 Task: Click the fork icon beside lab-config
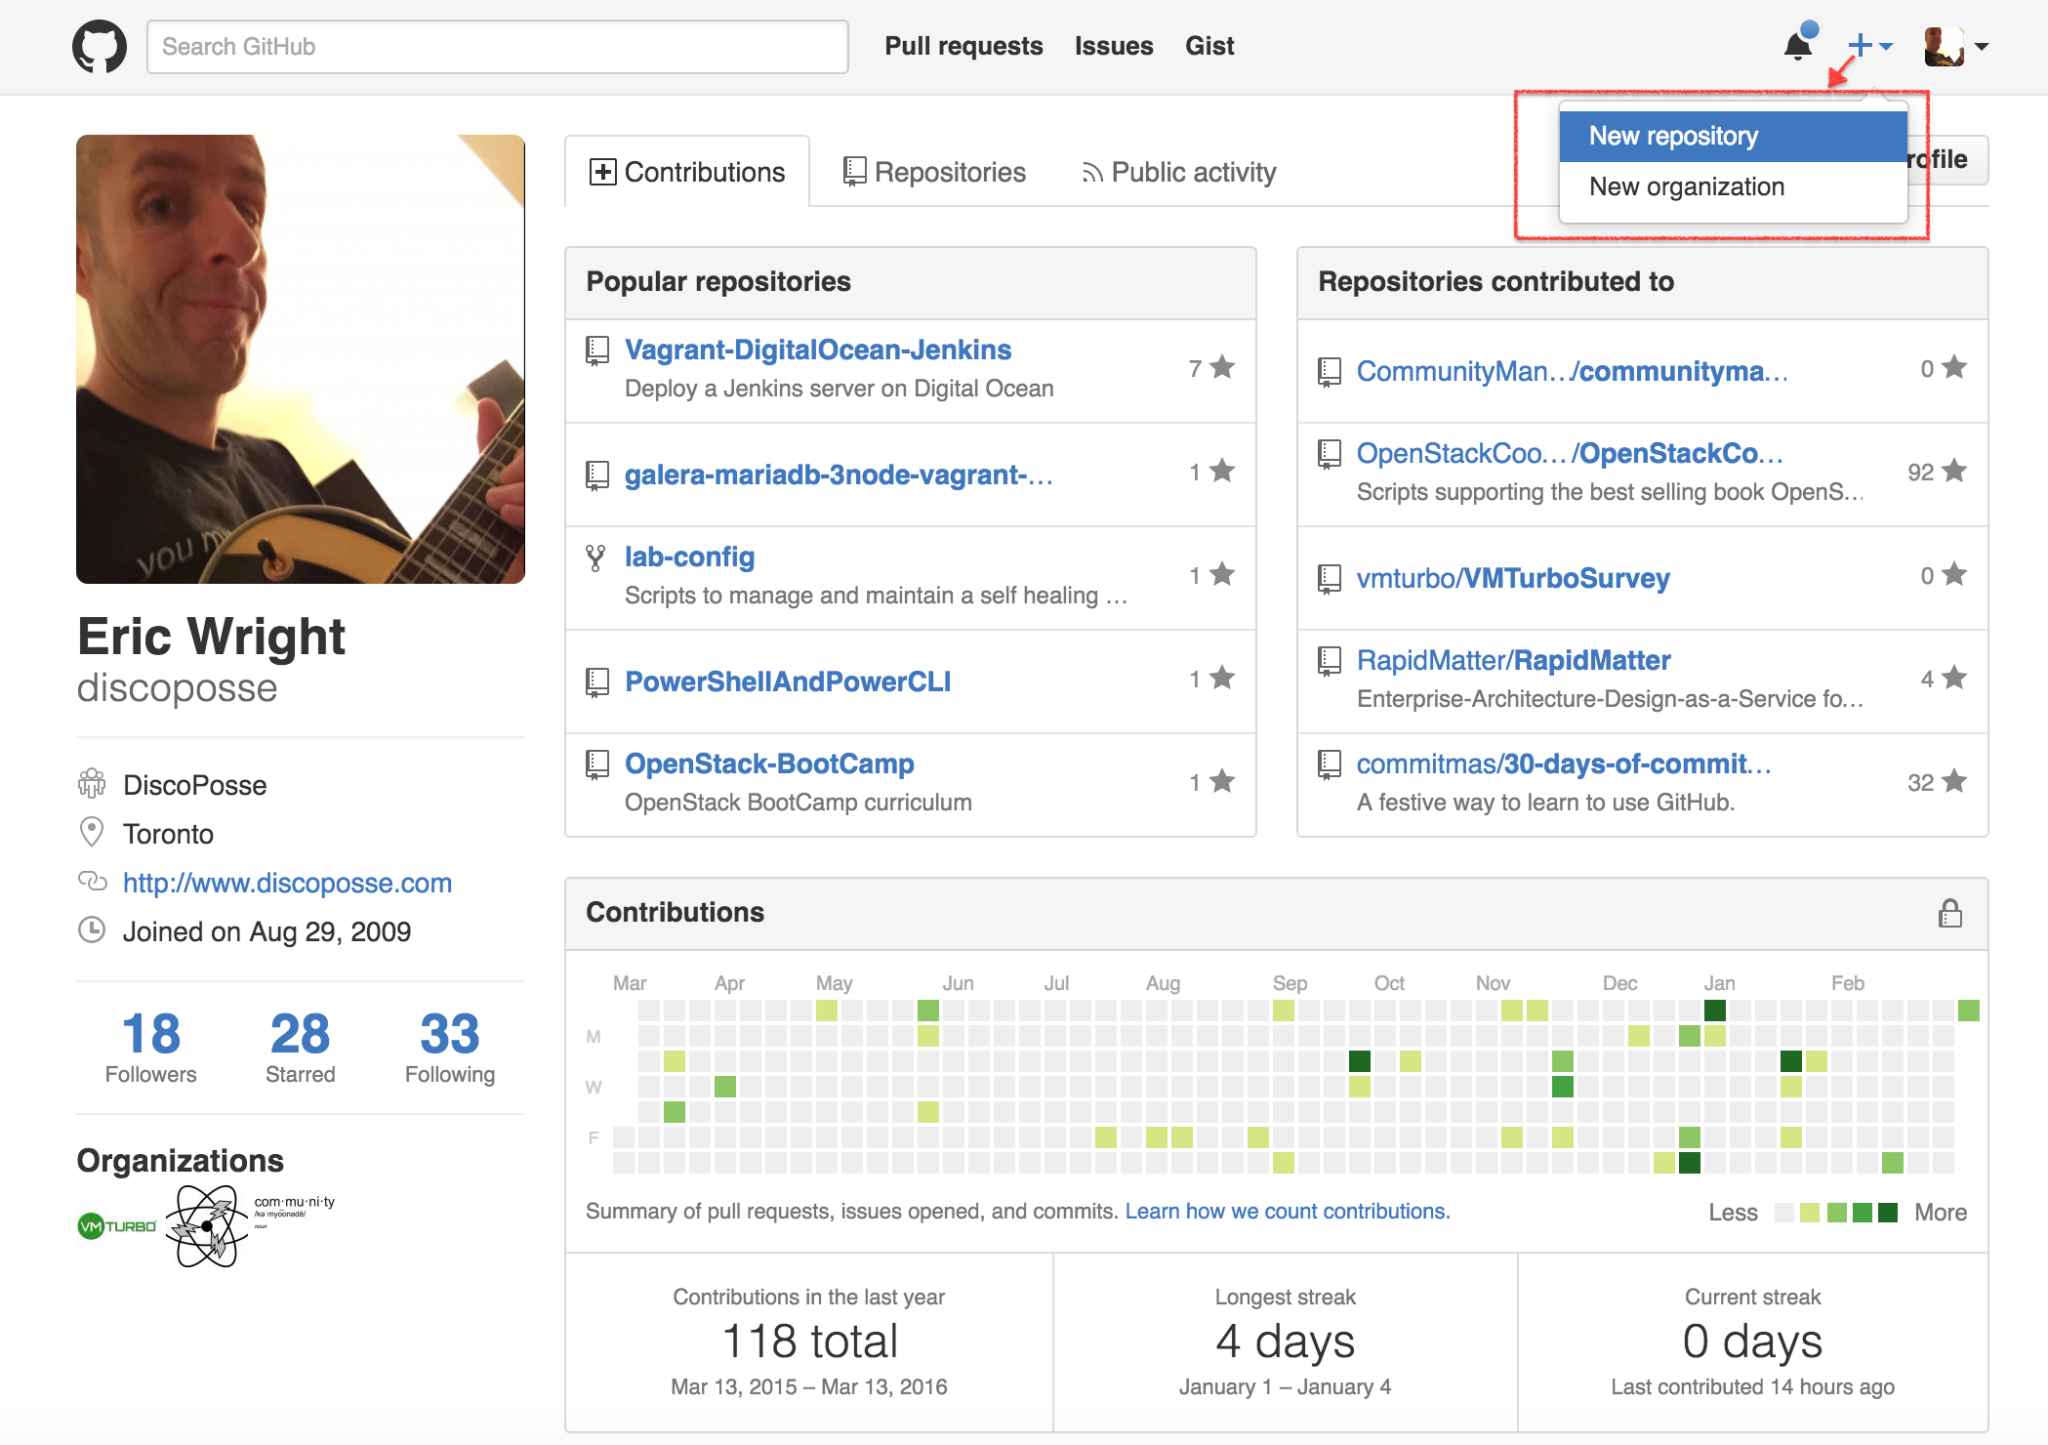(x=596, y=558)
